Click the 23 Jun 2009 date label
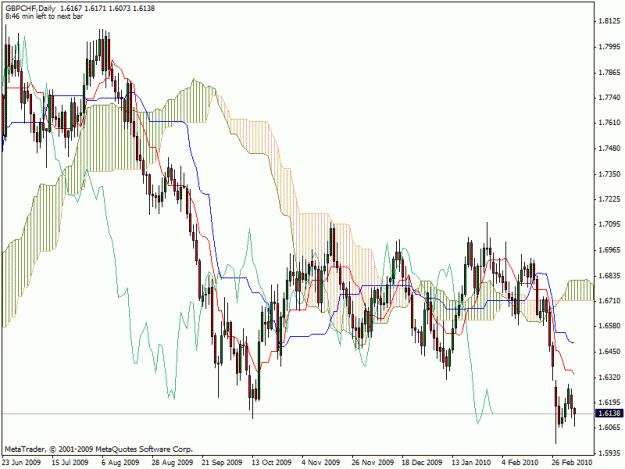The image size is (625, 469). (x=21, y=462)
